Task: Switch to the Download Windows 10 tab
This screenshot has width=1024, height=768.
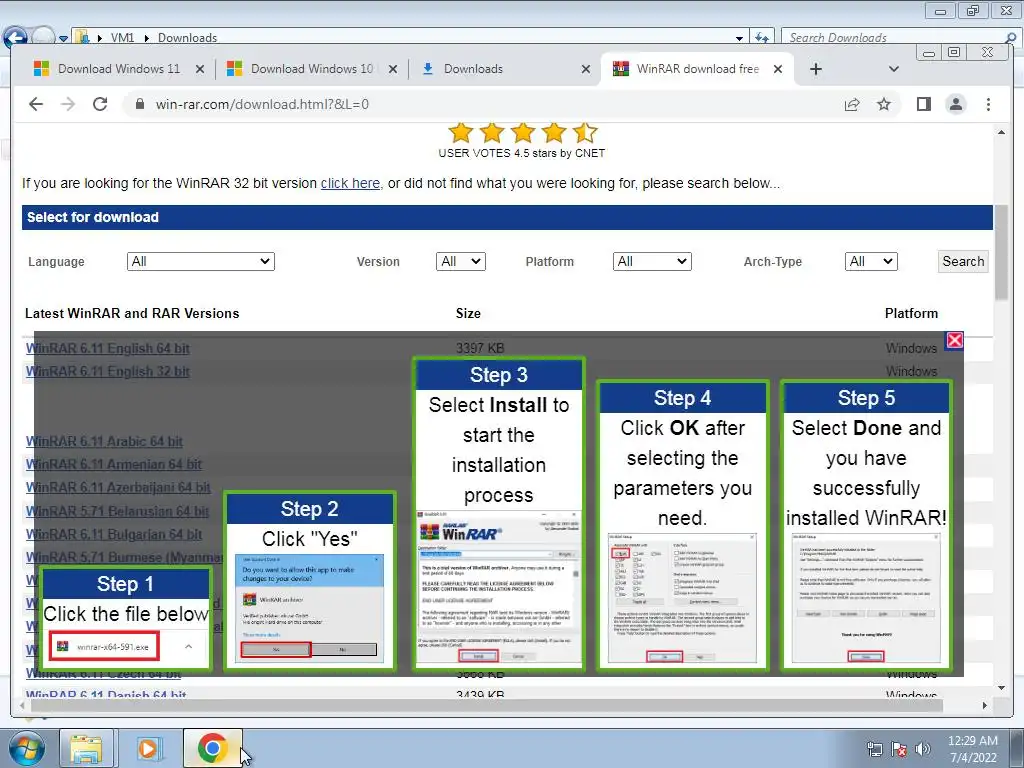Action: pyautogui.click(x=312, y=69)
